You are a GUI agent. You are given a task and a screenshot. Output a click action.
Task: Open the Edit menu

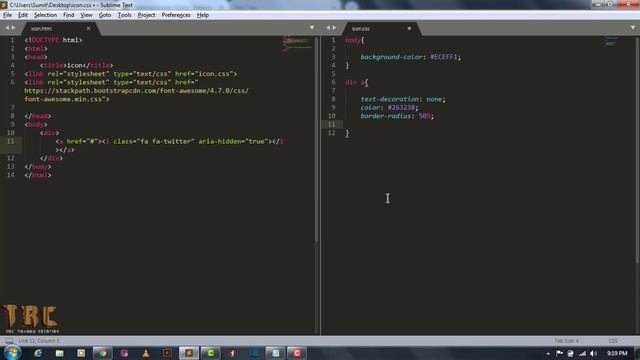[22, 15]
